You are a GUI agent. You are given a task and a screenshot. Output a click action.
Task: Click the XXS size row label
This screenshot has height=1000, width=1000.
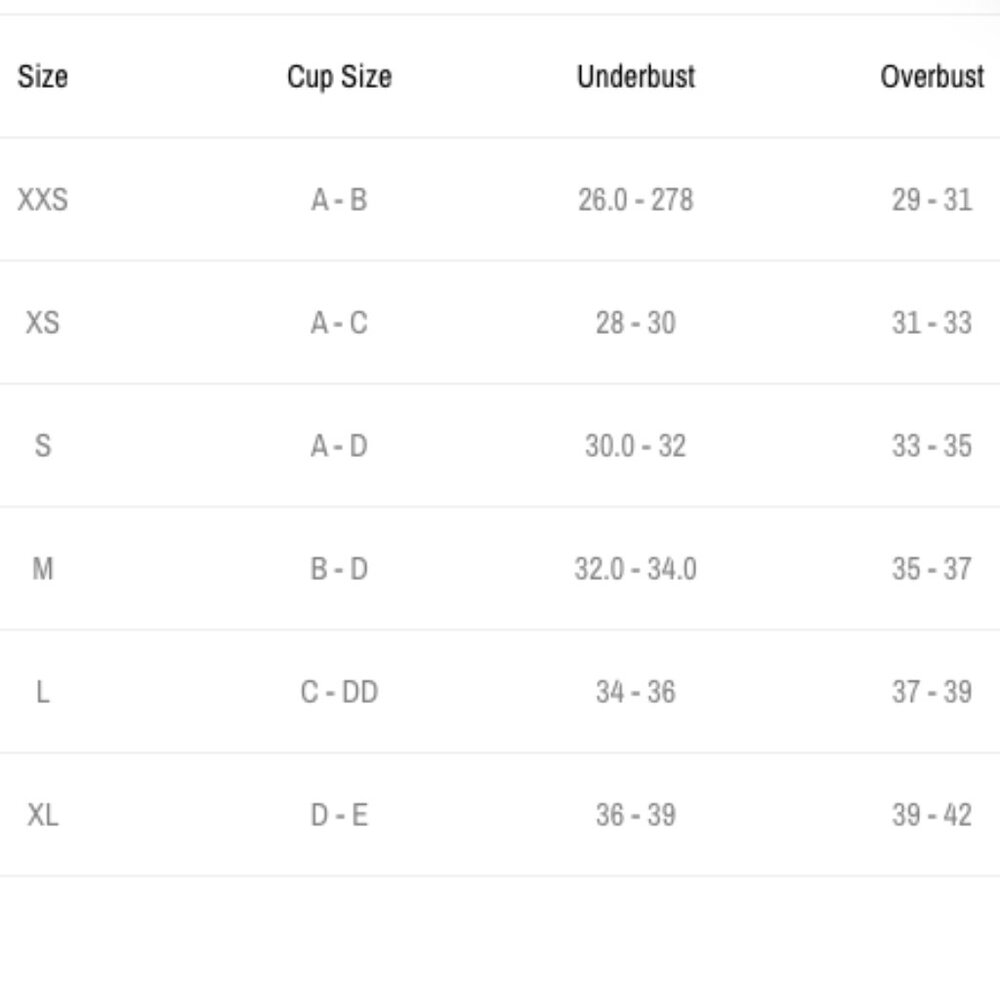tap(43, 200)
